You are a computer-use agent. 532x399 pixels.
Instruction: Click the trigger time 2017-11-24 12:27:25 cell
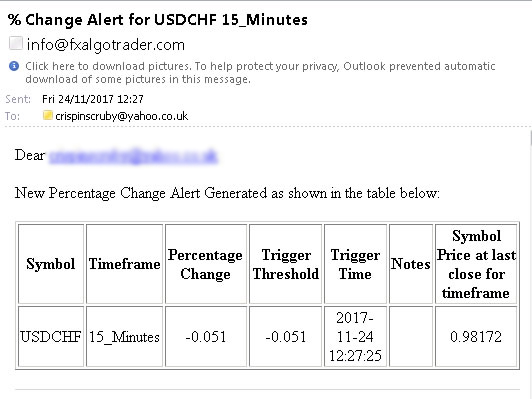coord(355,337)
